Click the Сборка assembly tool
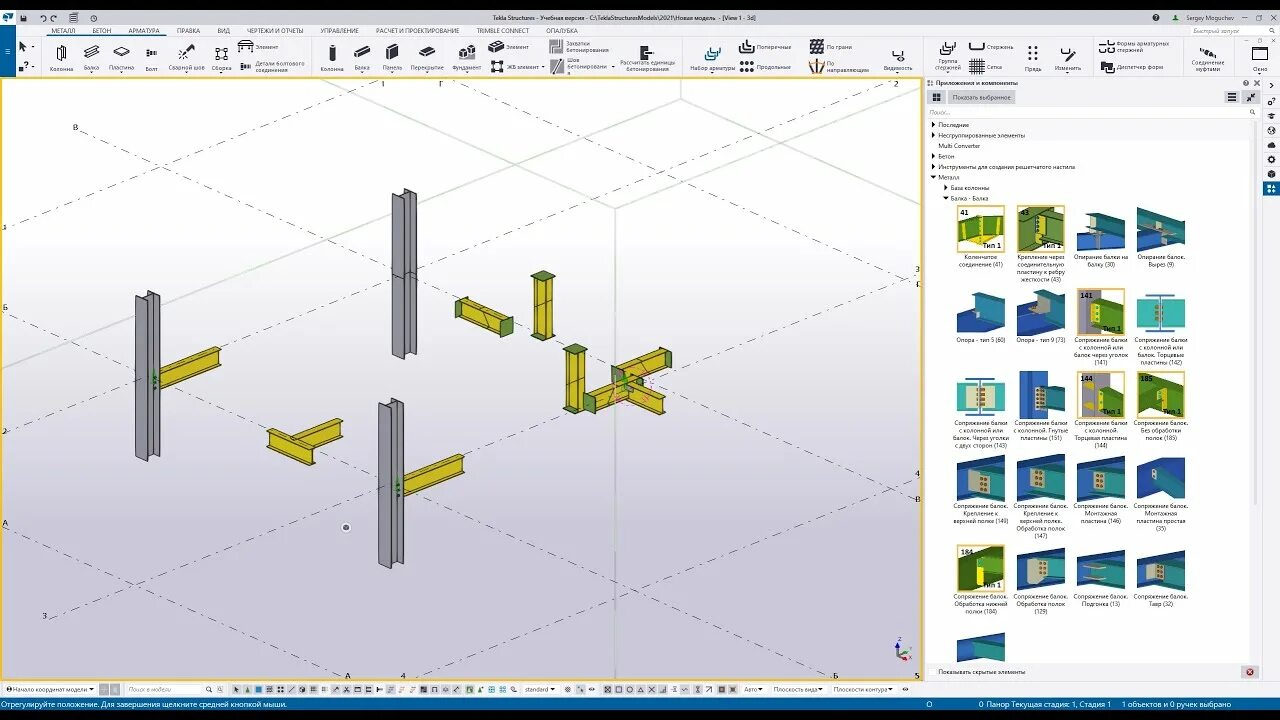Viewport: 1280px width, 720px height. click(221, 58)
